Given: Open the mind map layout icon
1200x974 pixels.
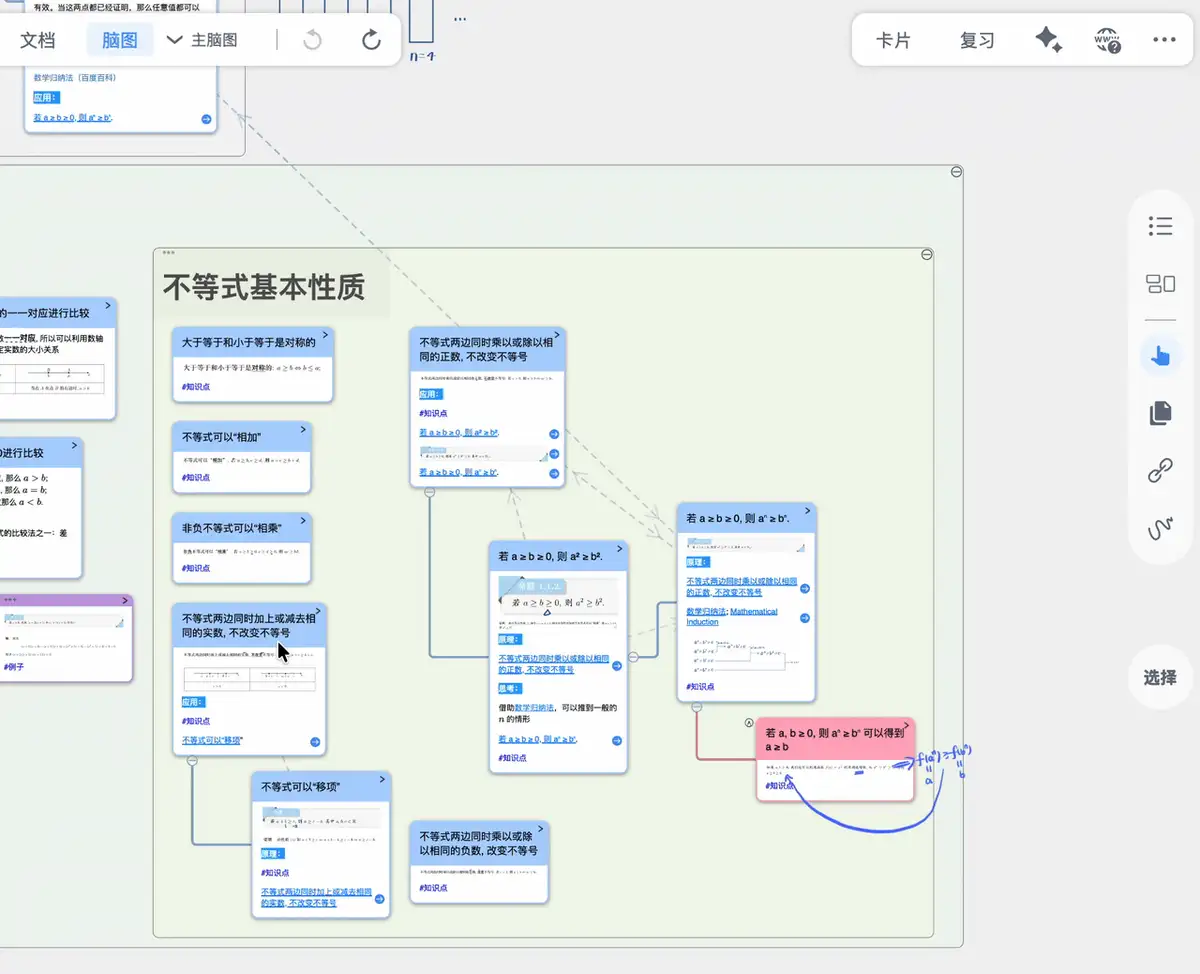Looking at the screenshot, I should (1160, 284).
